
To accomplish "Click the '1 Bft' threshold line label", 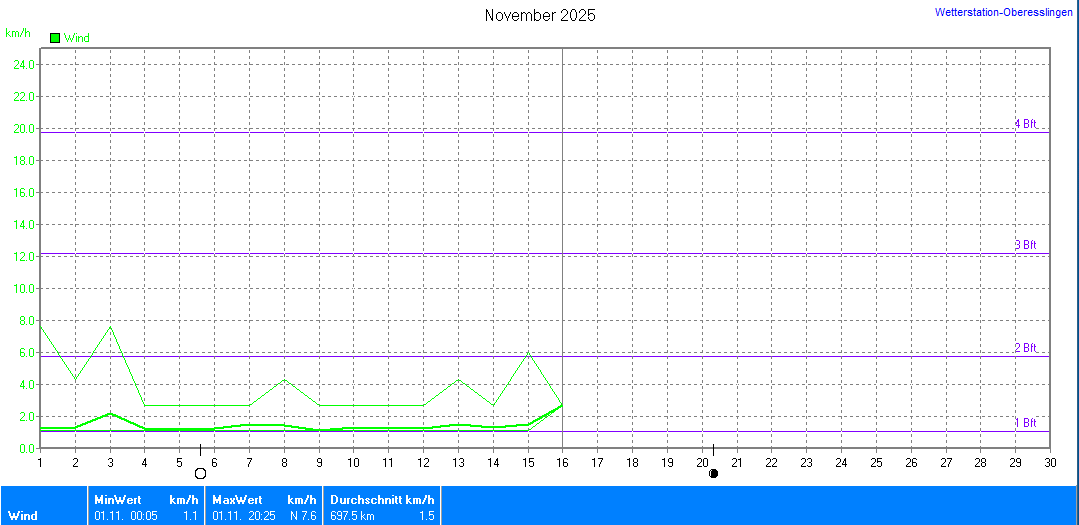I will (x=1025, y=423).
